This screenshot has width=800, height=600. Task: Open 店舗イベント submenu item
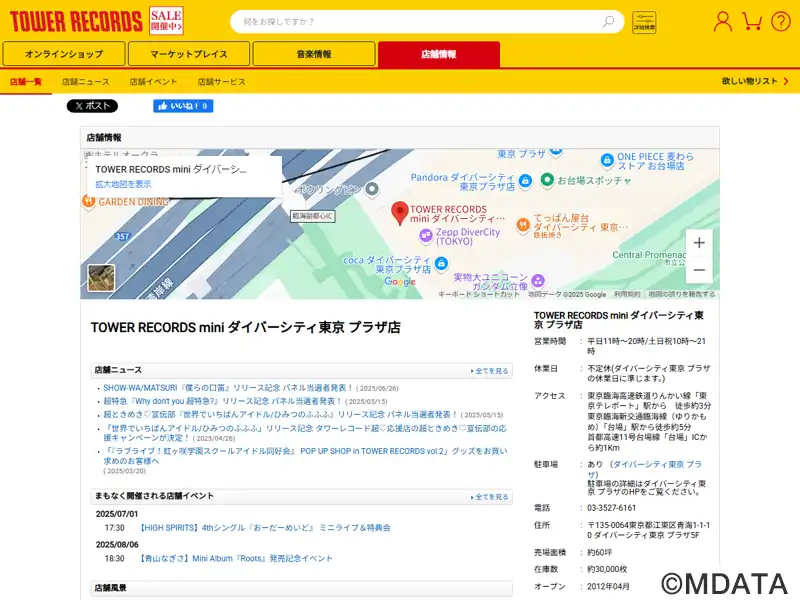click(x=153, y=82)
